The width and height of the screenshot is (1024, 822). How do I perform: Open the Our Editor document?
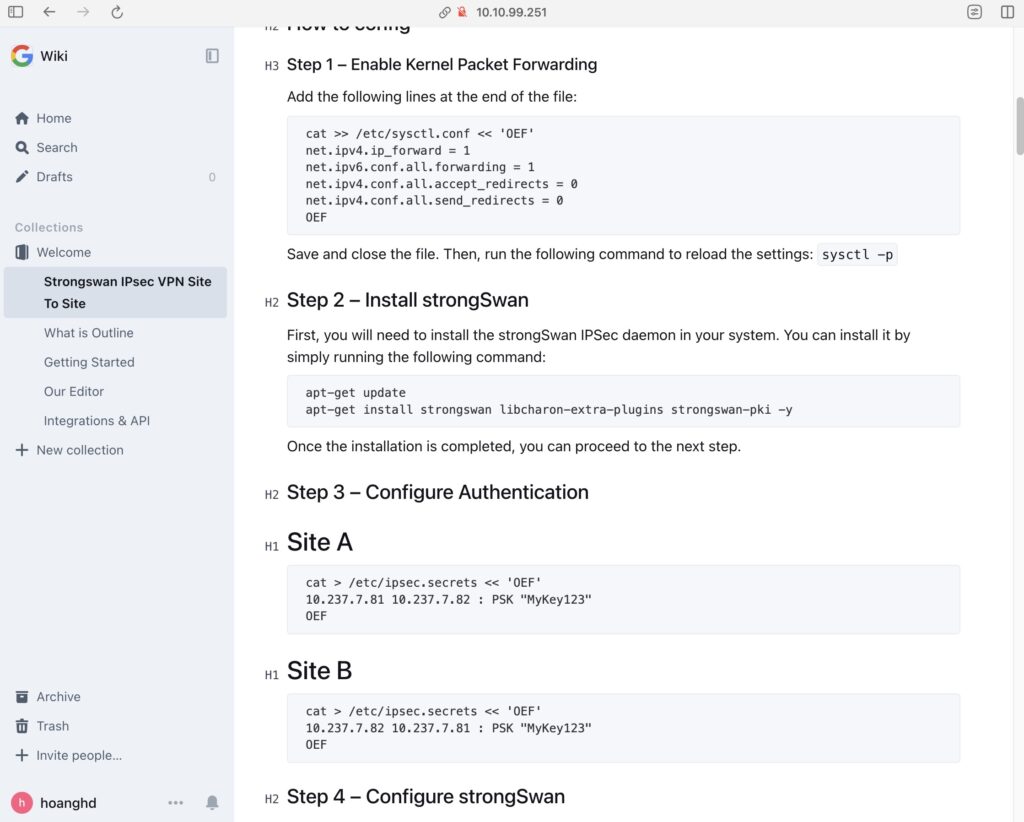coord(74,392)
